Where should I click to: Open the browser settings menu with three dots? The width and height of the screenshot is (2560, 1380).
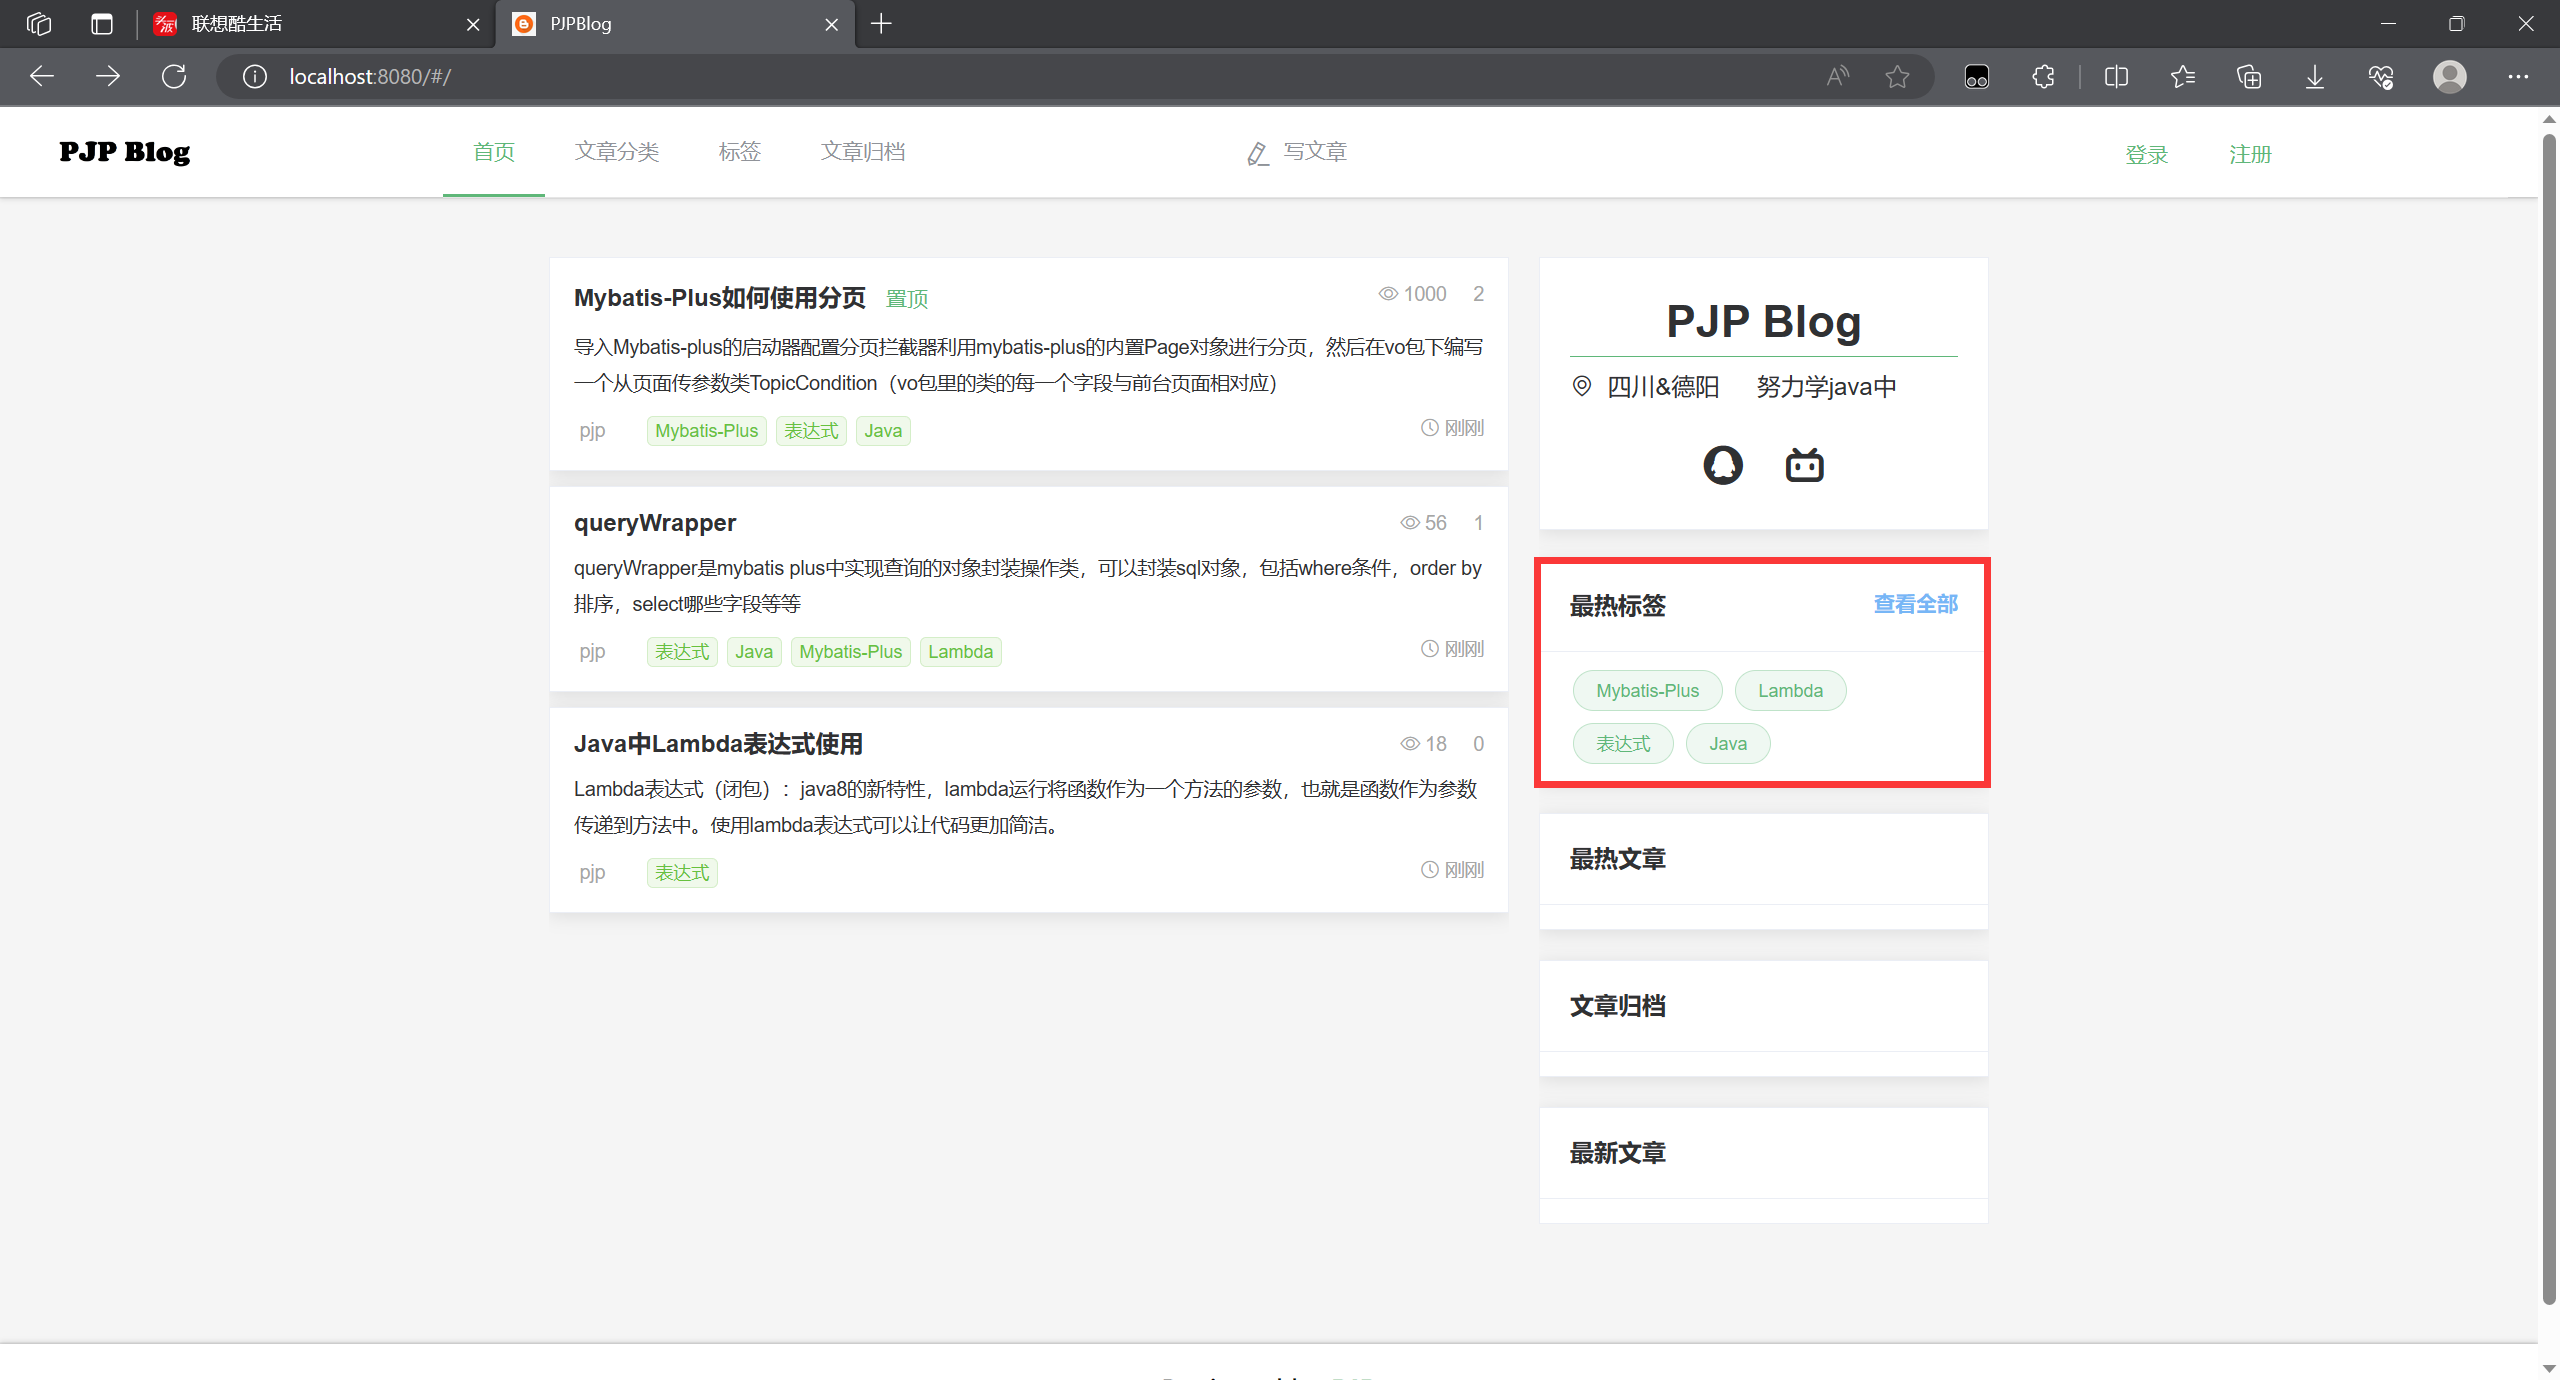tap(2518, 76)
